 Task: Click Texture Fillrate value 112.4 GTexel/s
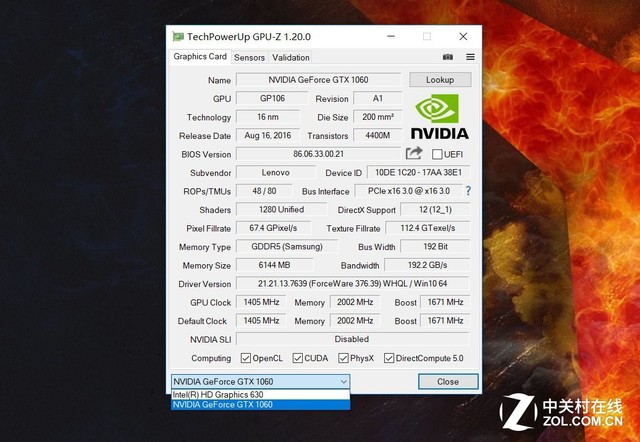click(x=427, y=228)
